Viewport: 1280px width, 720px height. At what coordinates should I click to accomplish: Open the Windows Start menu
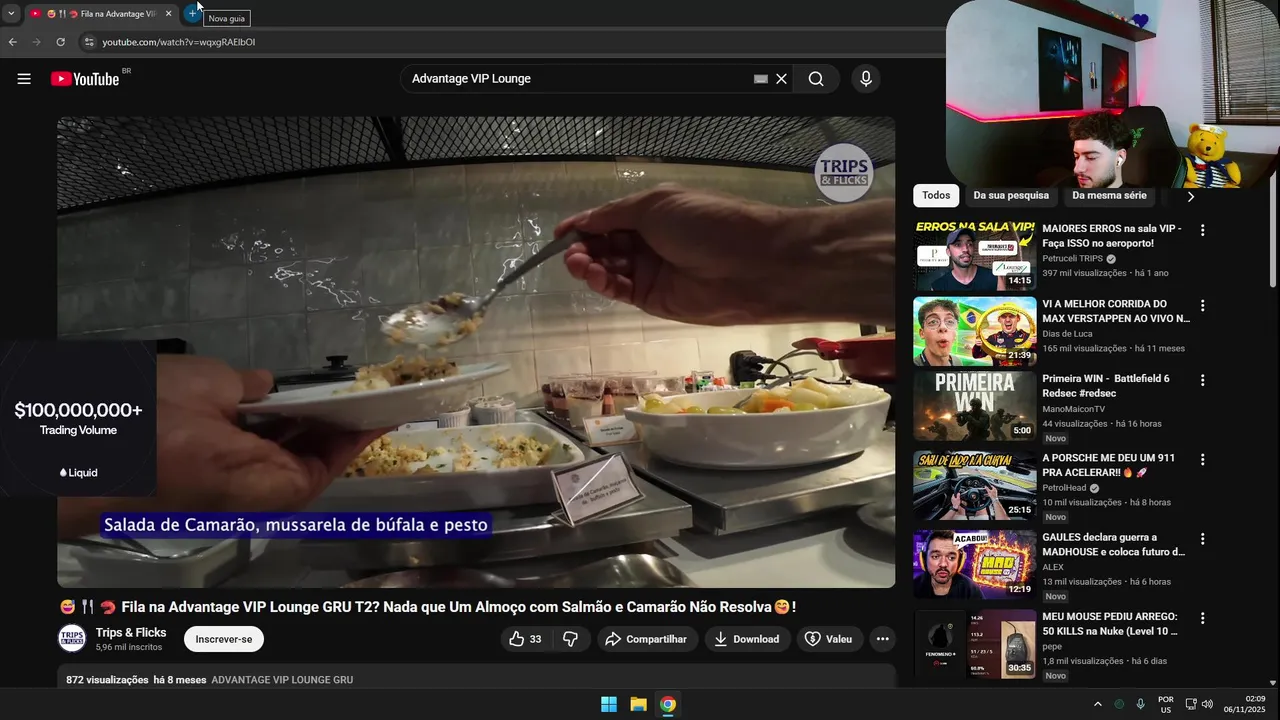[x=609, y=704]
